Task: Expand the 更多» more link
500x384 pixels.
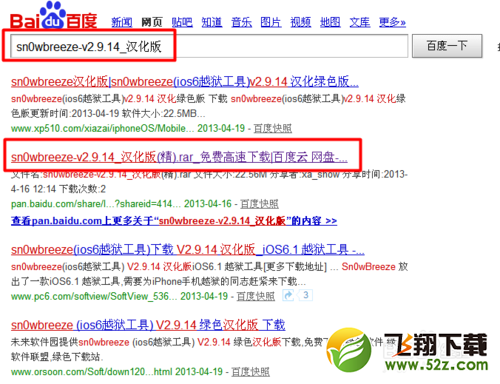Action: [x=392, y=22]
